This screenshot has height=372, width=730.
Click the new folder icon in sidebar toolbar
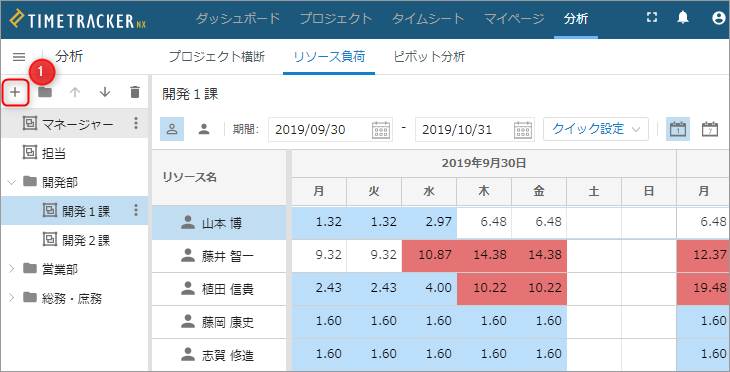[45, 92]
